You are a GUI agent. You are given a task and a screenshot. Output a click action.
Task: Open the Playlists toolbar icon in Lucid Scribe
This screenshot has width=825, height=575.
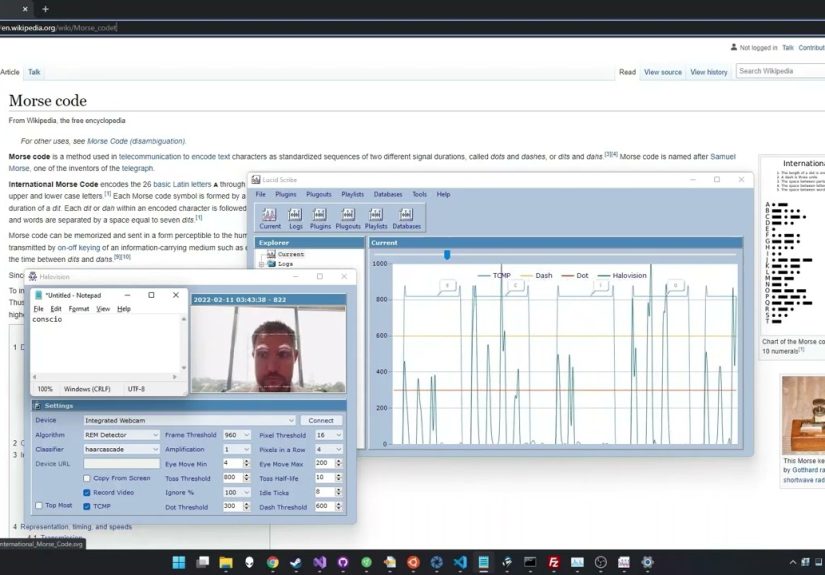click(x=376, y=218)
